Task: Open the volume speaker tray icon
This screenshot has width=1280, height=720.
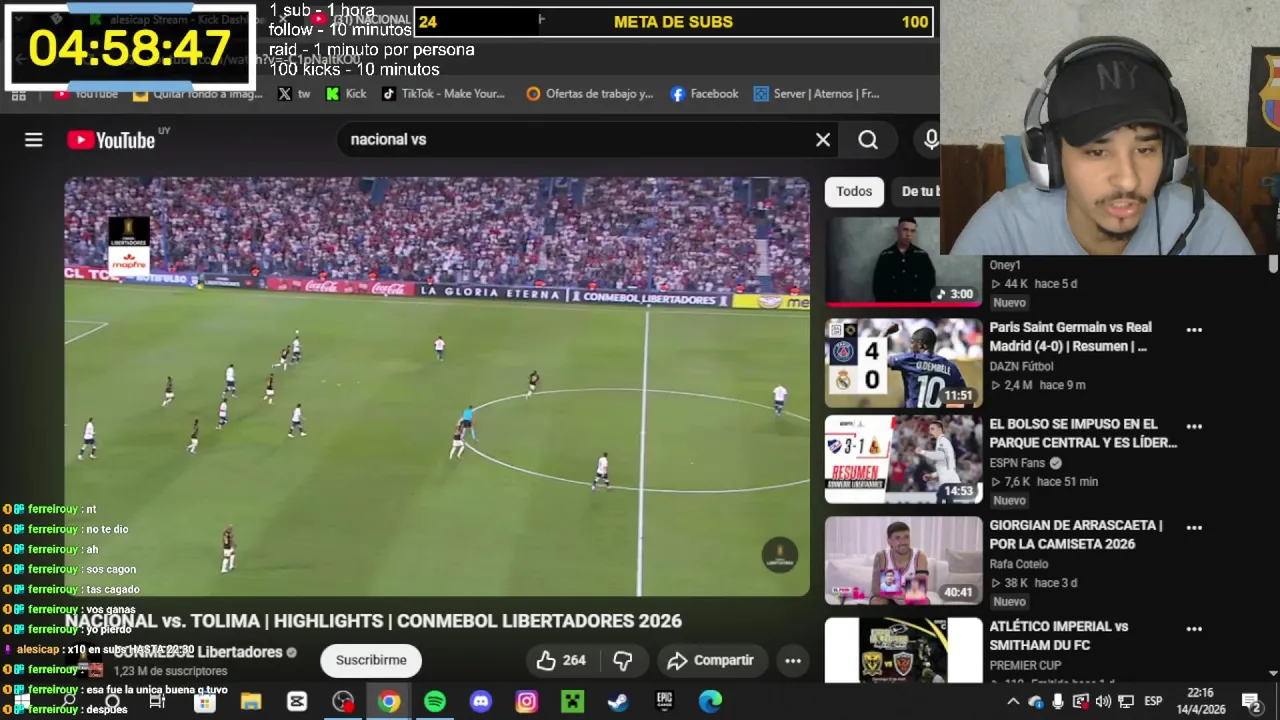Action: pos(1103,702)
